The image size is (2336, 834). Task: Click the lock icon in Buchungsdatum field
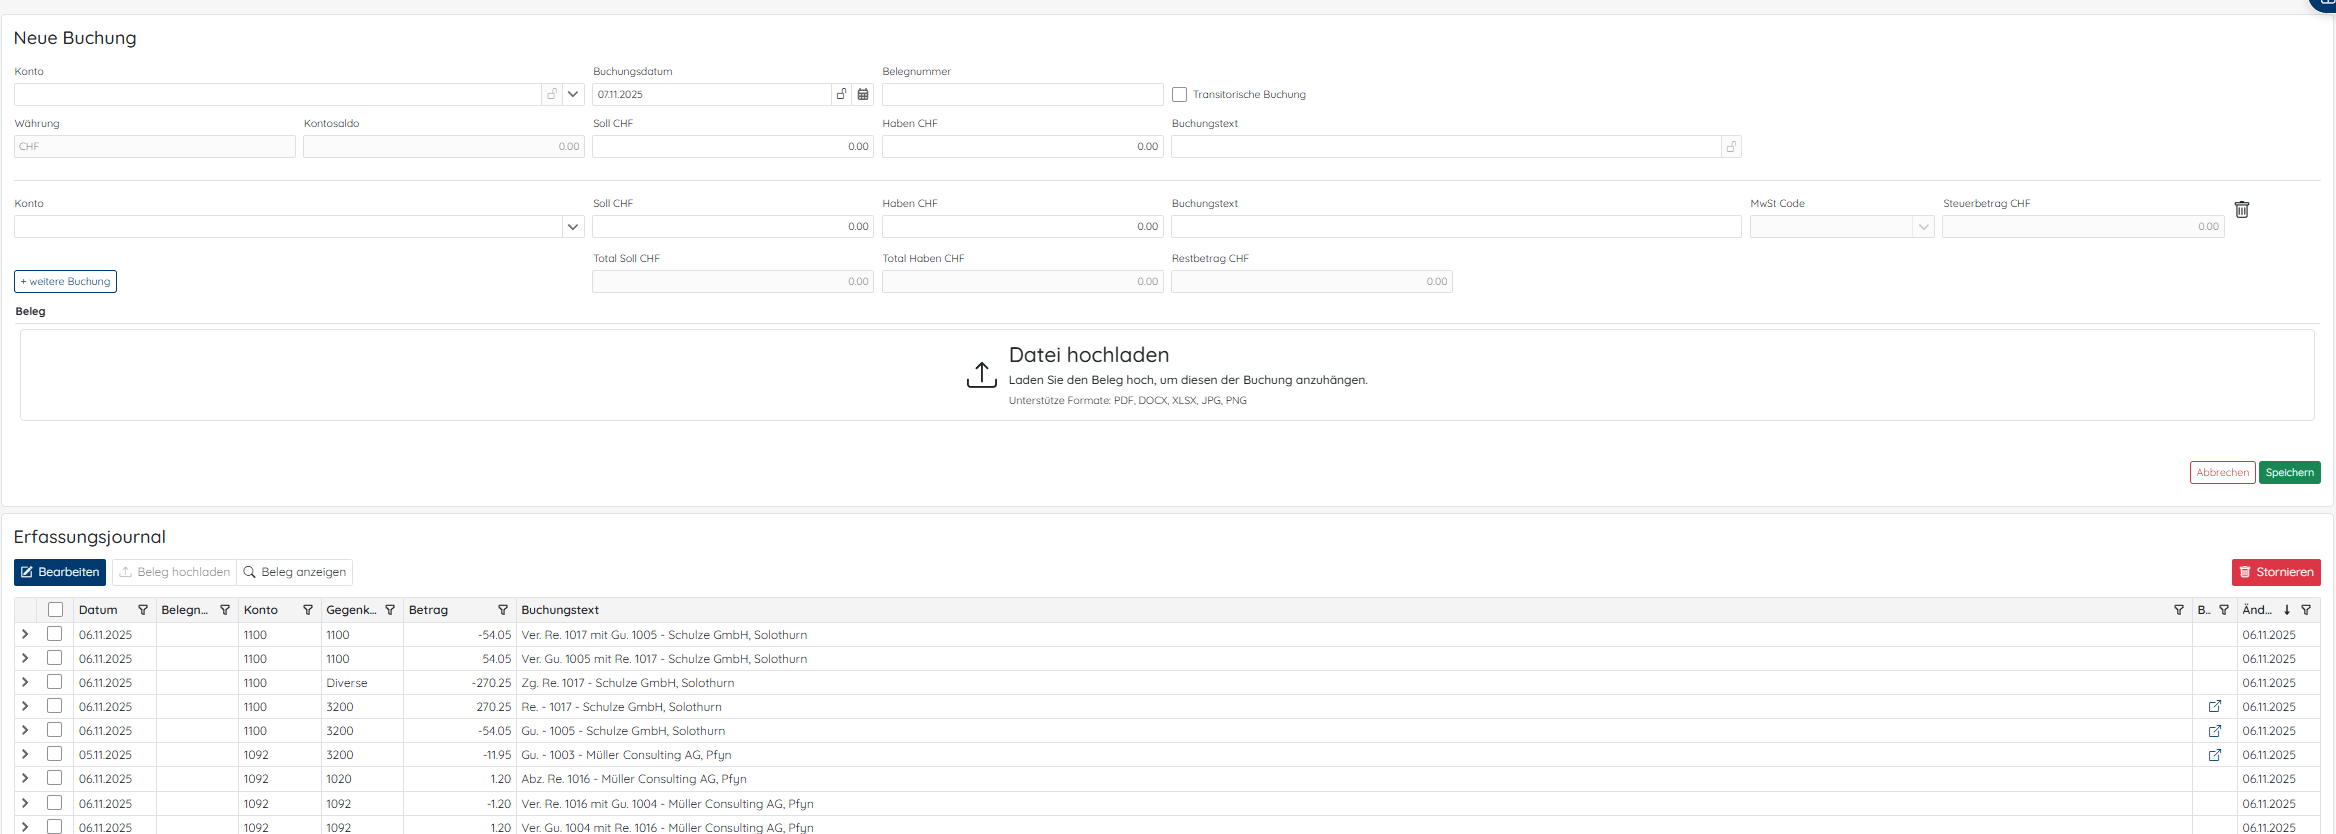(842, 94)
